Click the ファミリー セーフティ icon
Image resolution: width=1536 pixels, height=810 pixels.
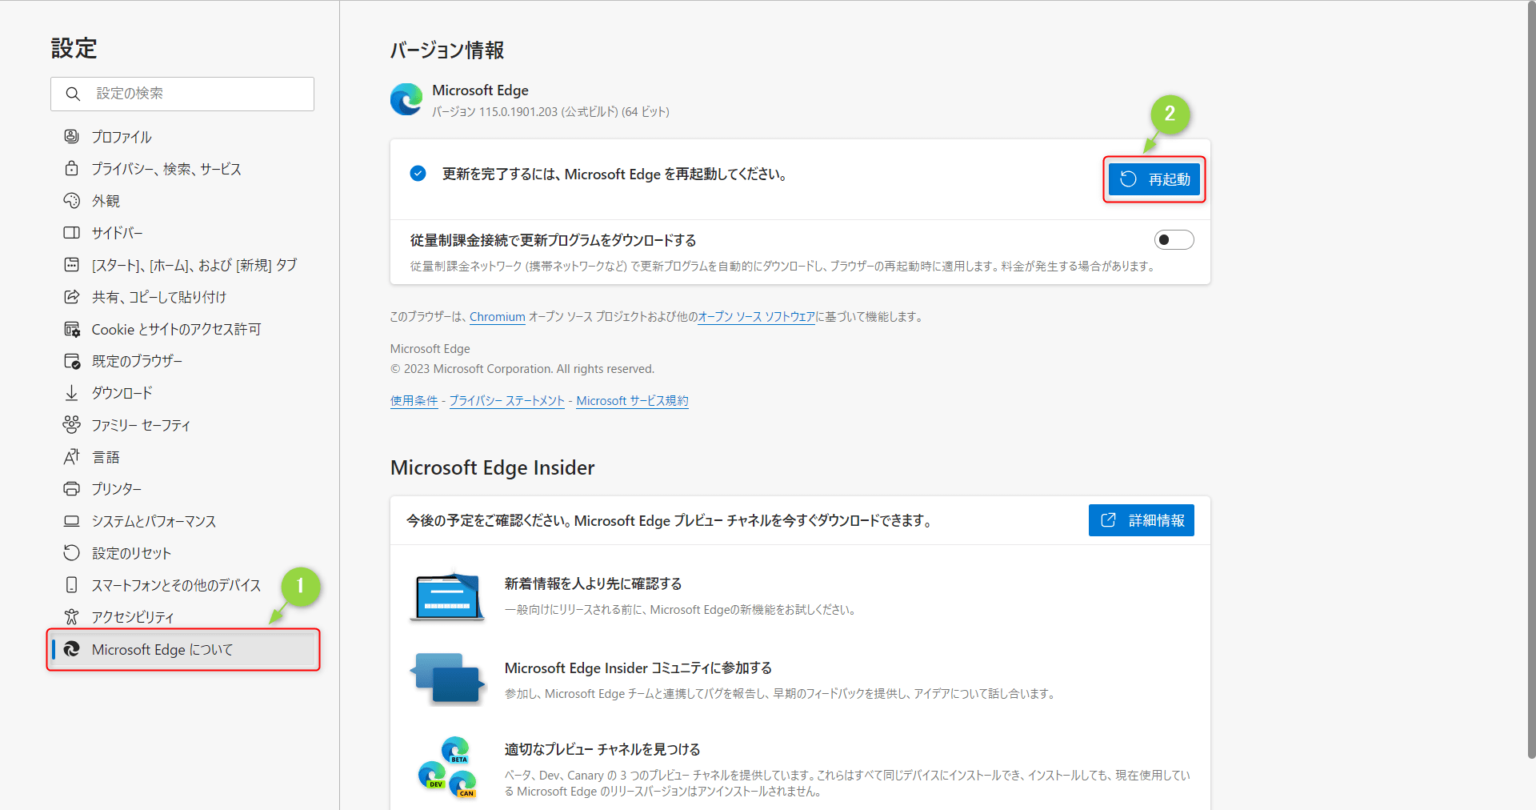point(70,424)
